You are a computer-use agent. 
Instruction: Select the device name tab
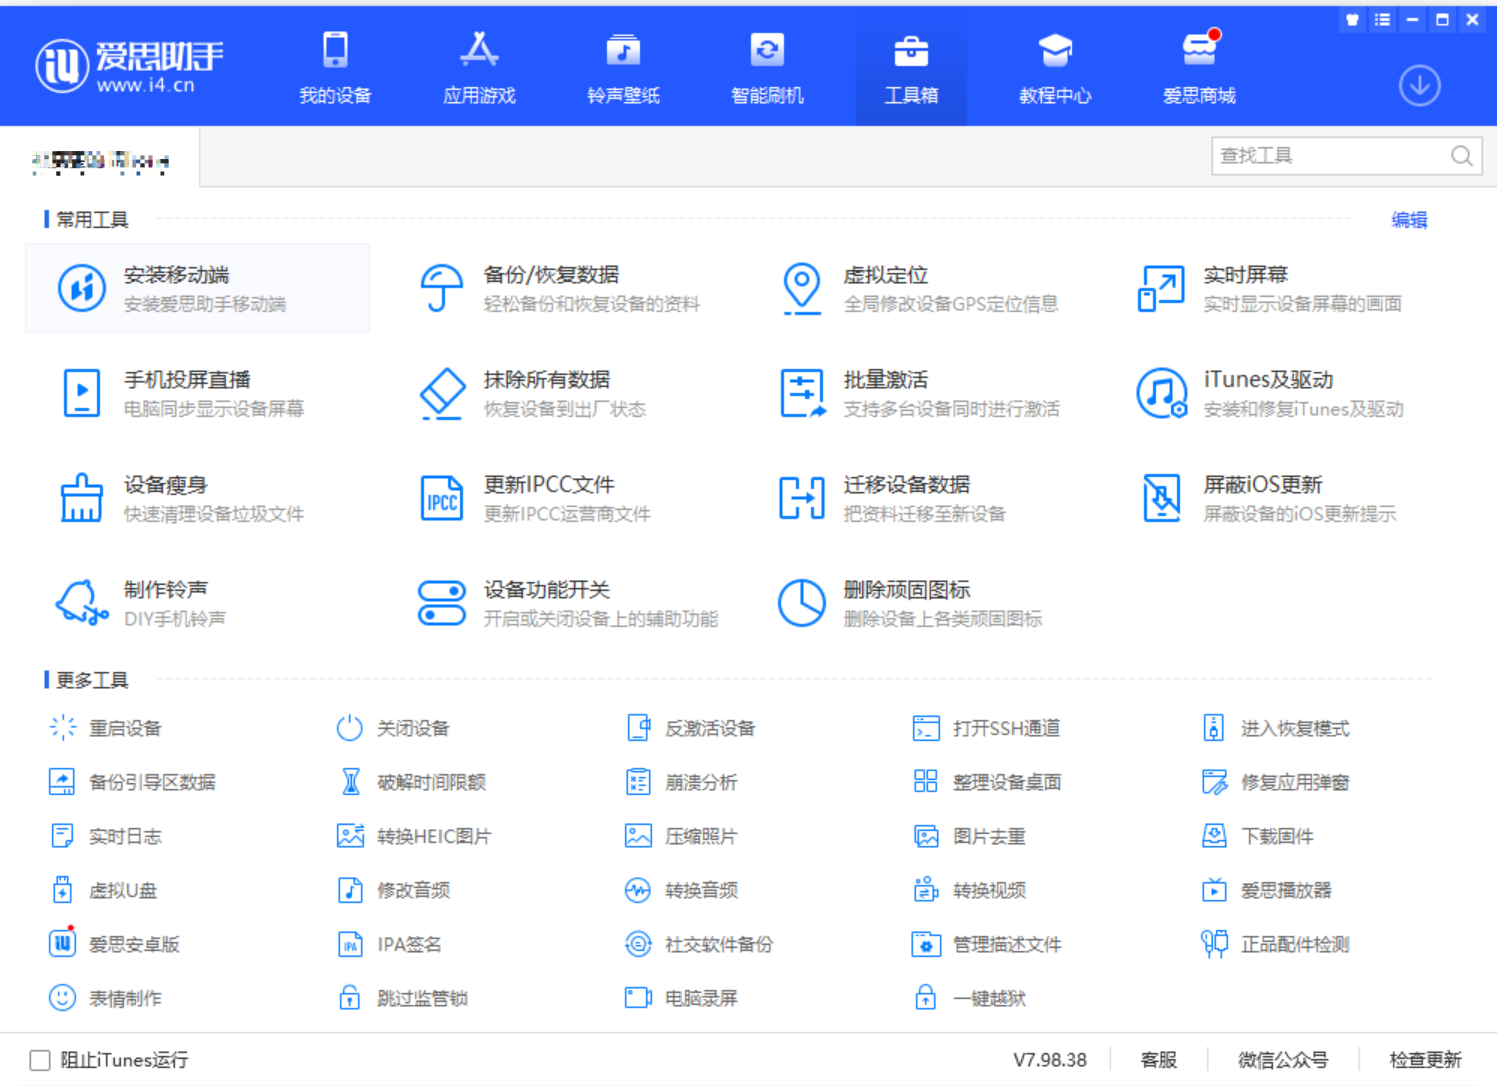(100, 158)
